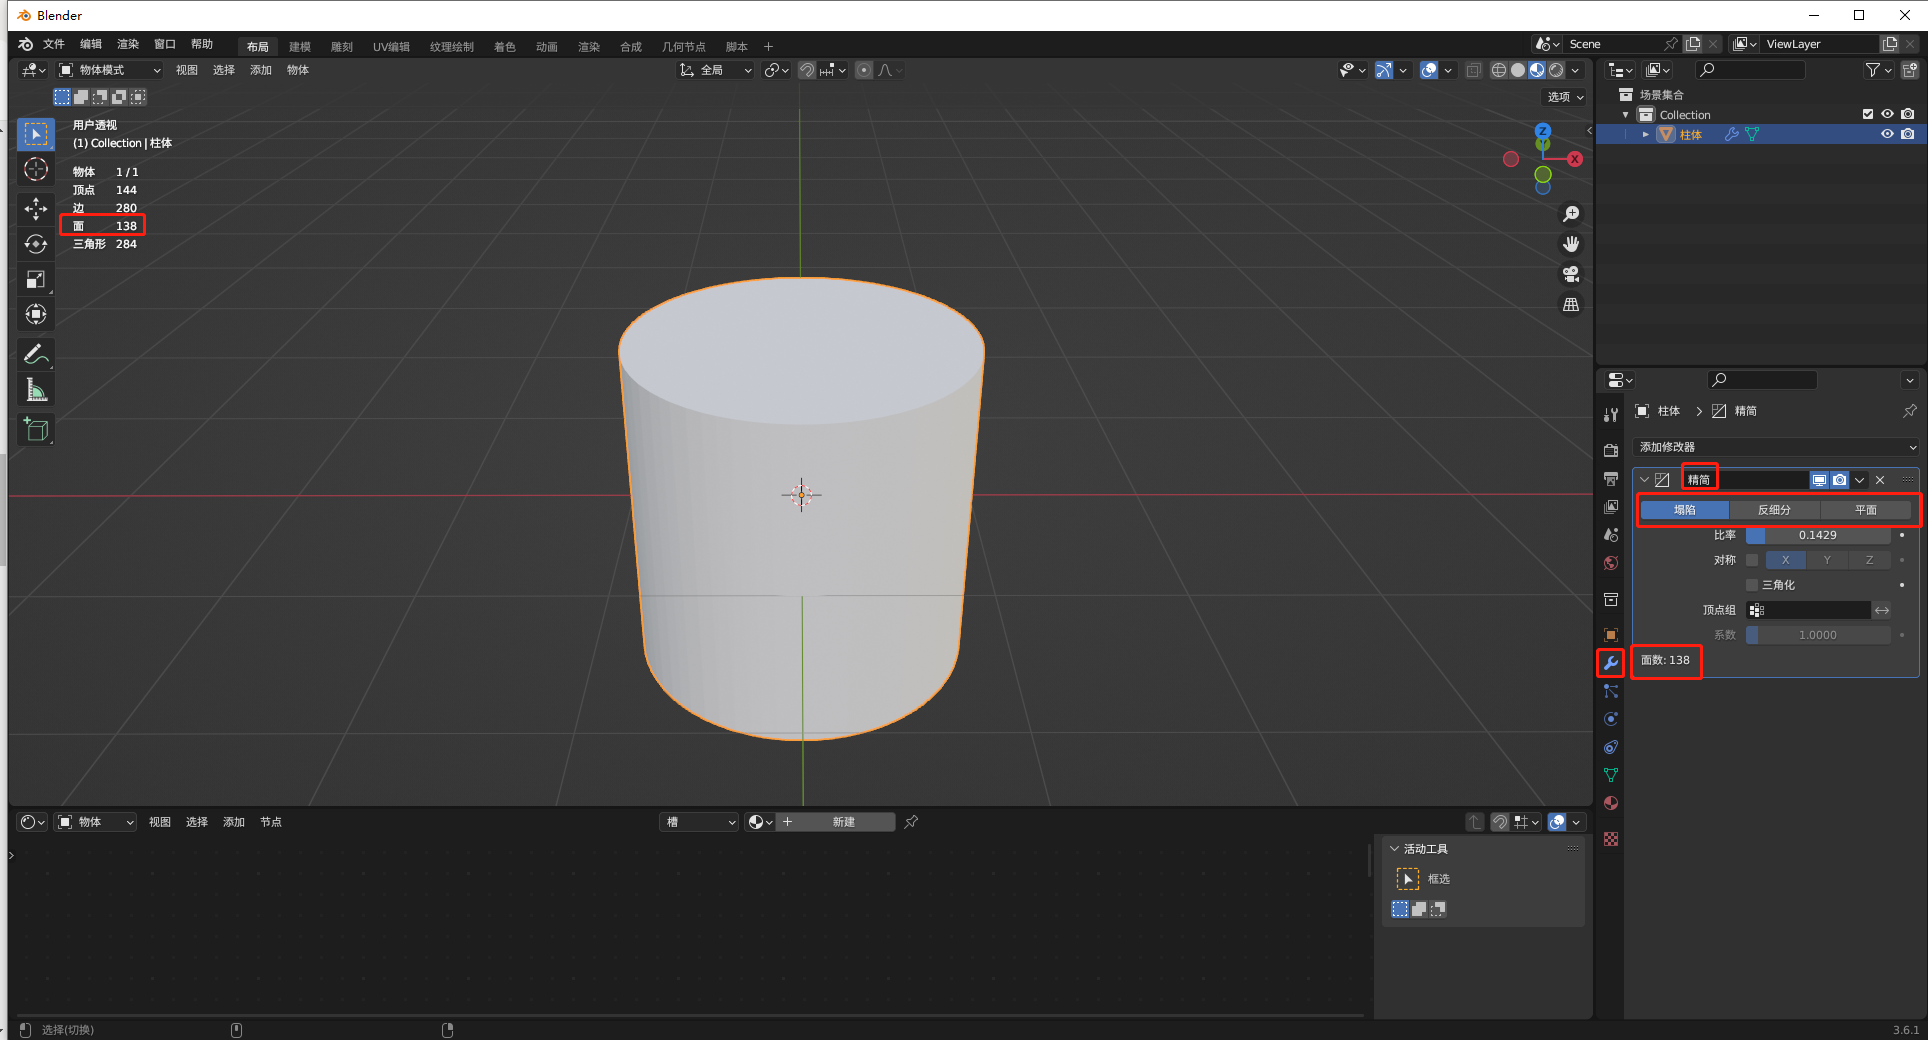Select the Add Cube tool

pos(36,430)
